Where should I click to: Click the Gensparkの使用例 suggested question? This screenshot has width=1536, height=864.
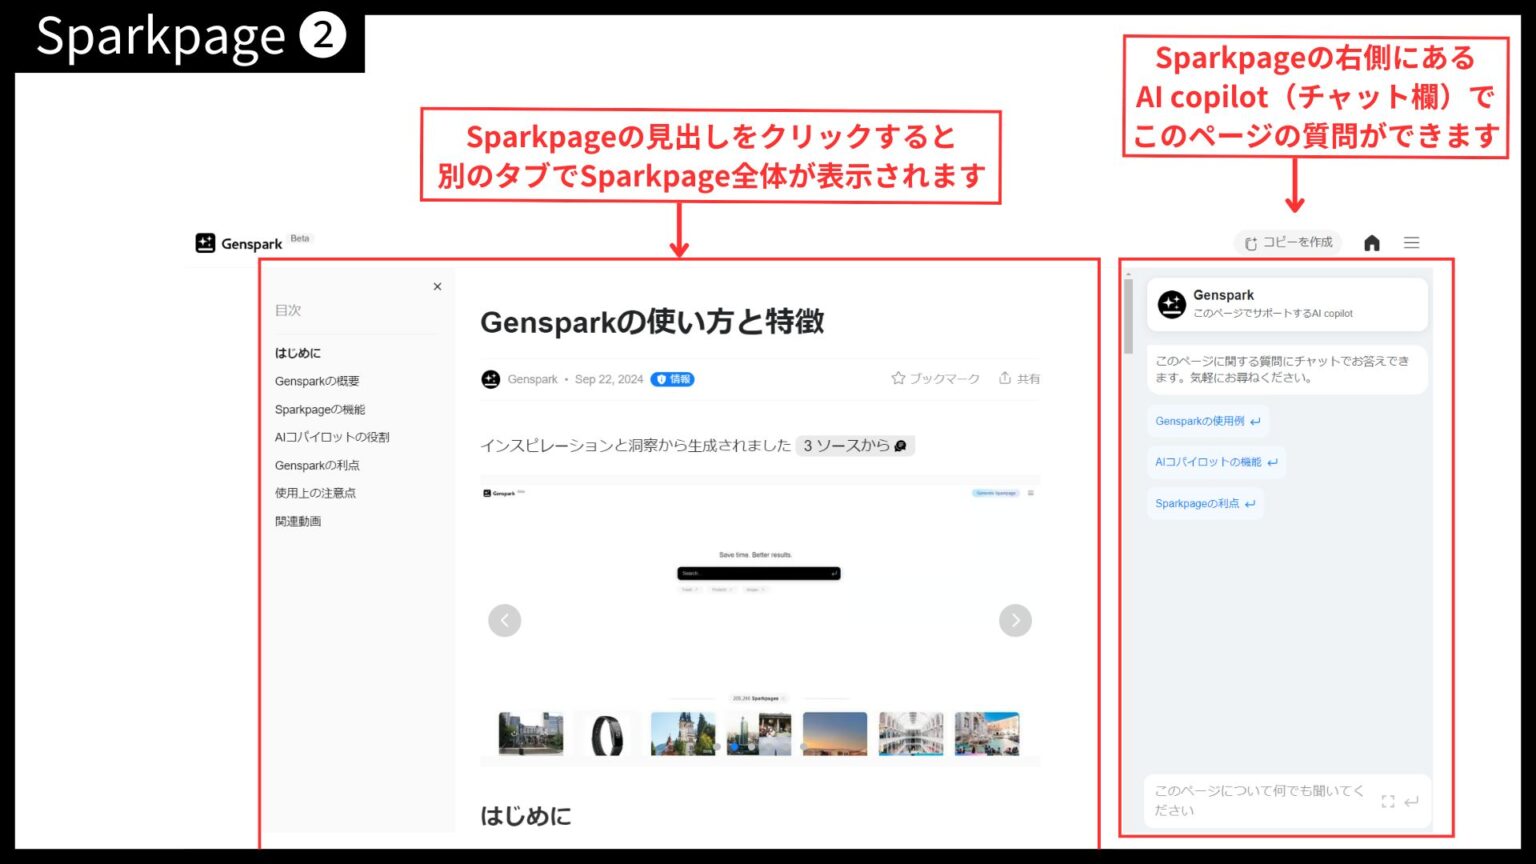pyautogui.click(x=1207, y=421)
